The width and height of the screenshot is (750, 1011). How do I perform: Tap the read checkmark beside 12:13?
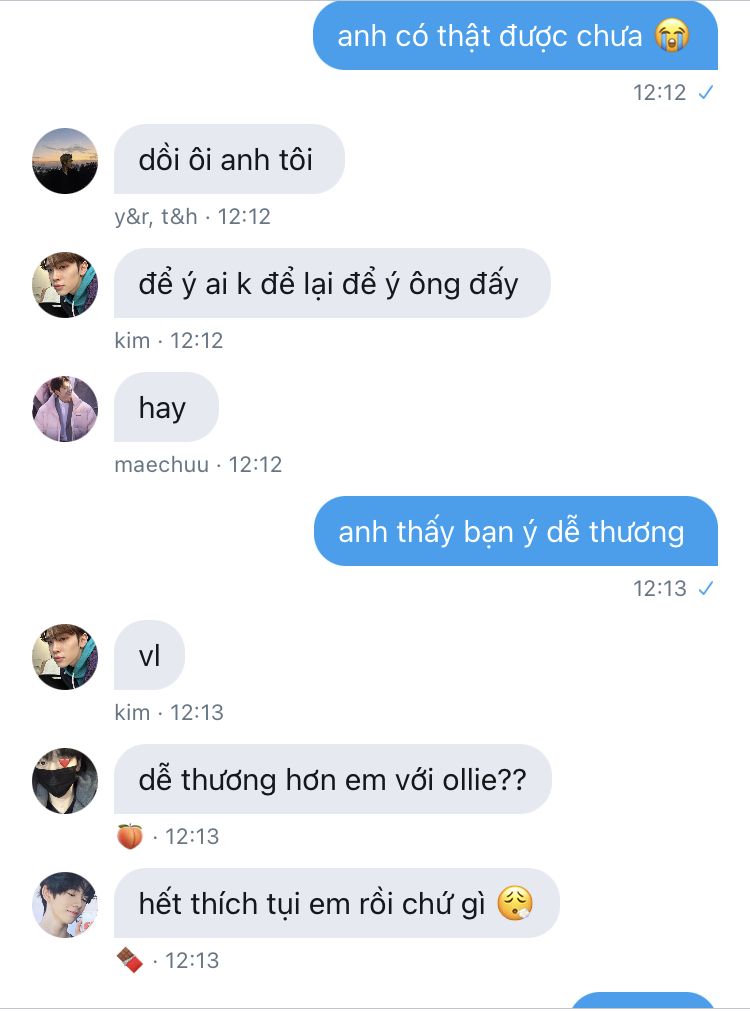coord(706,588)
